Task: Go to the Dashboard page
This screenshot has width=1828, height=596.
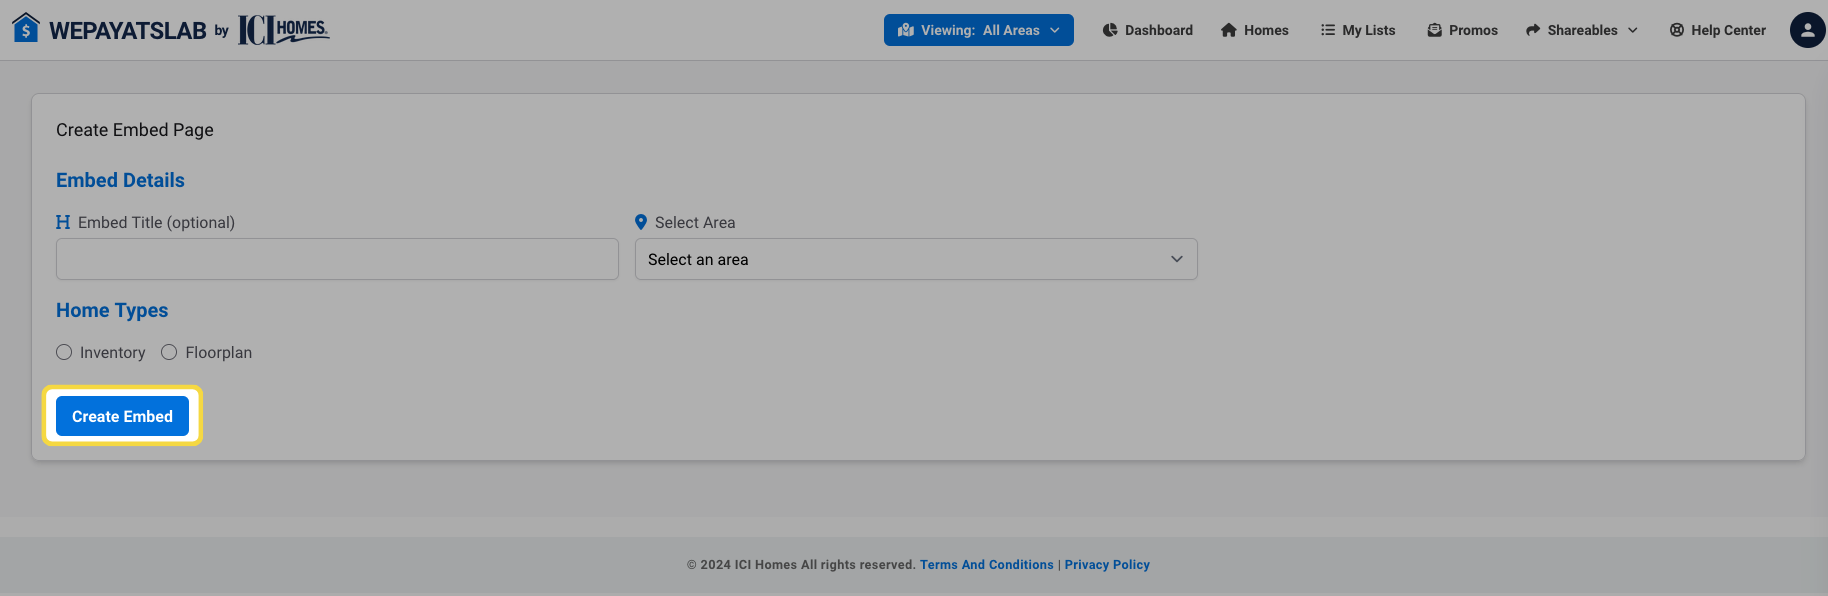Action: coord(1158,30)
